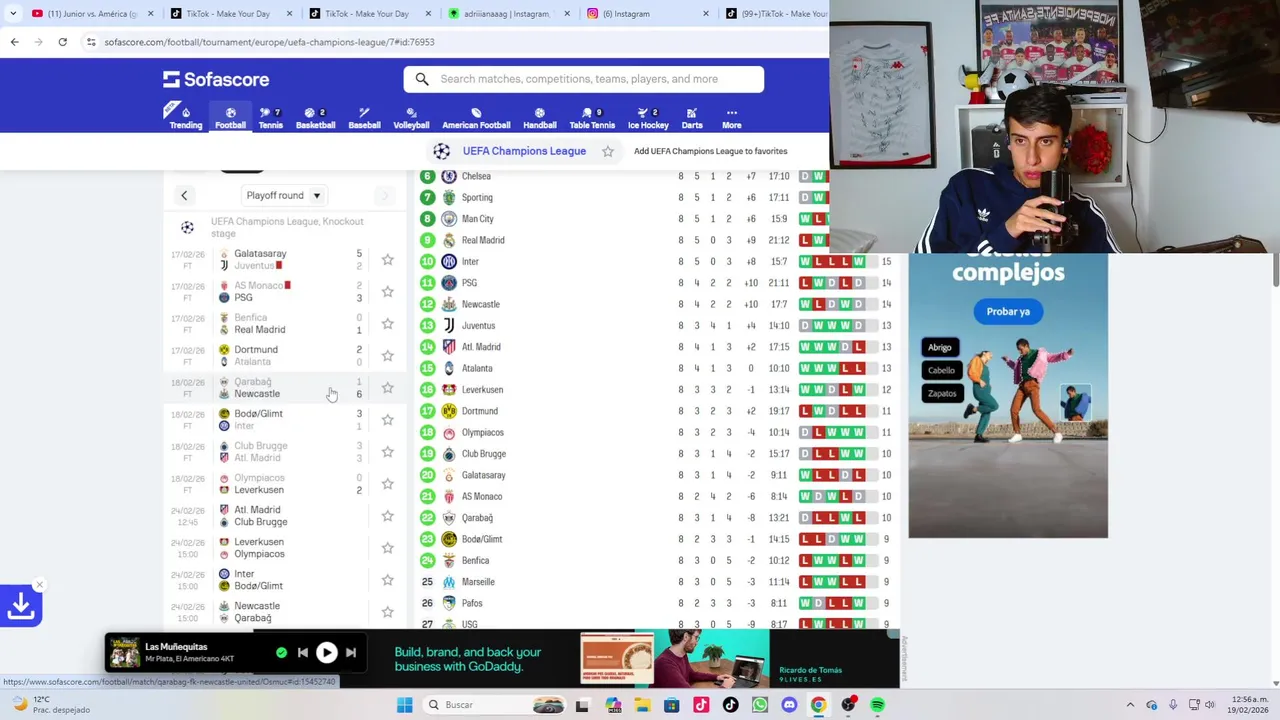
Task: Click the Real Madrid crest in standings
Action: tap(449, 240)
